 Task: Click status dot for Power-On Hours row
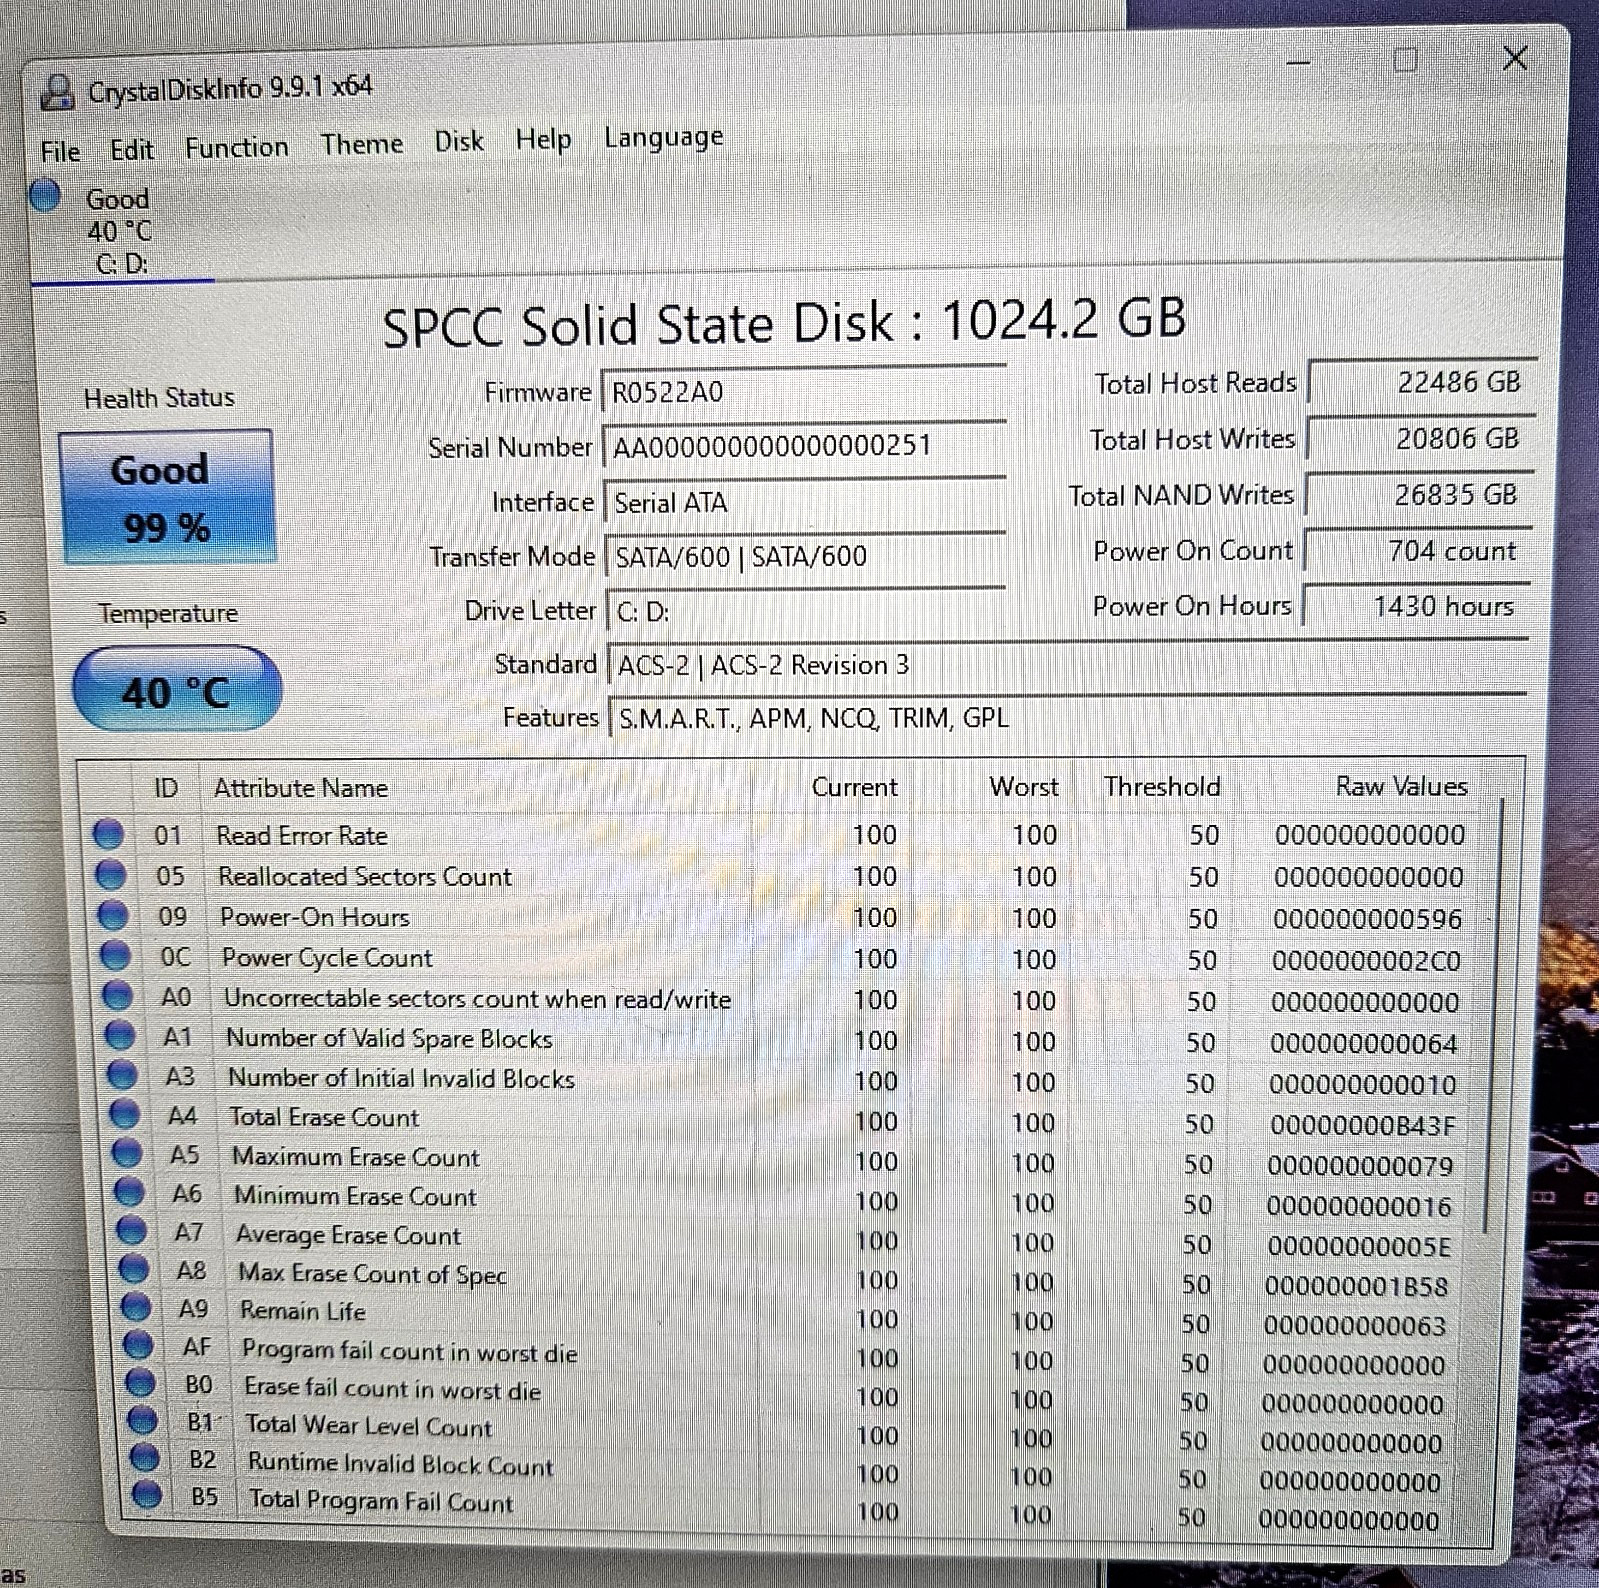tap(112, 915)
